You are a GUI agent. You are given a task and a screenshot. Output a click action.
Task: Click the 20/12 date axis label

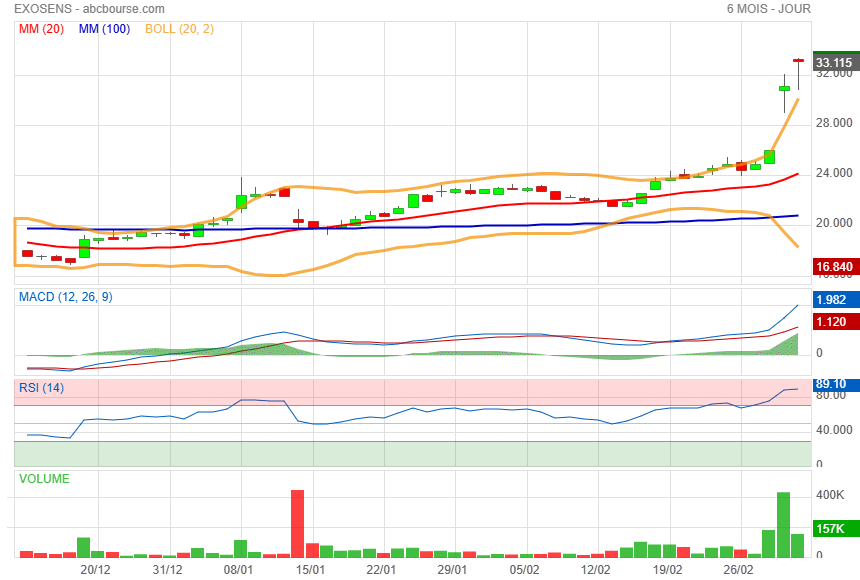[95, 570]
